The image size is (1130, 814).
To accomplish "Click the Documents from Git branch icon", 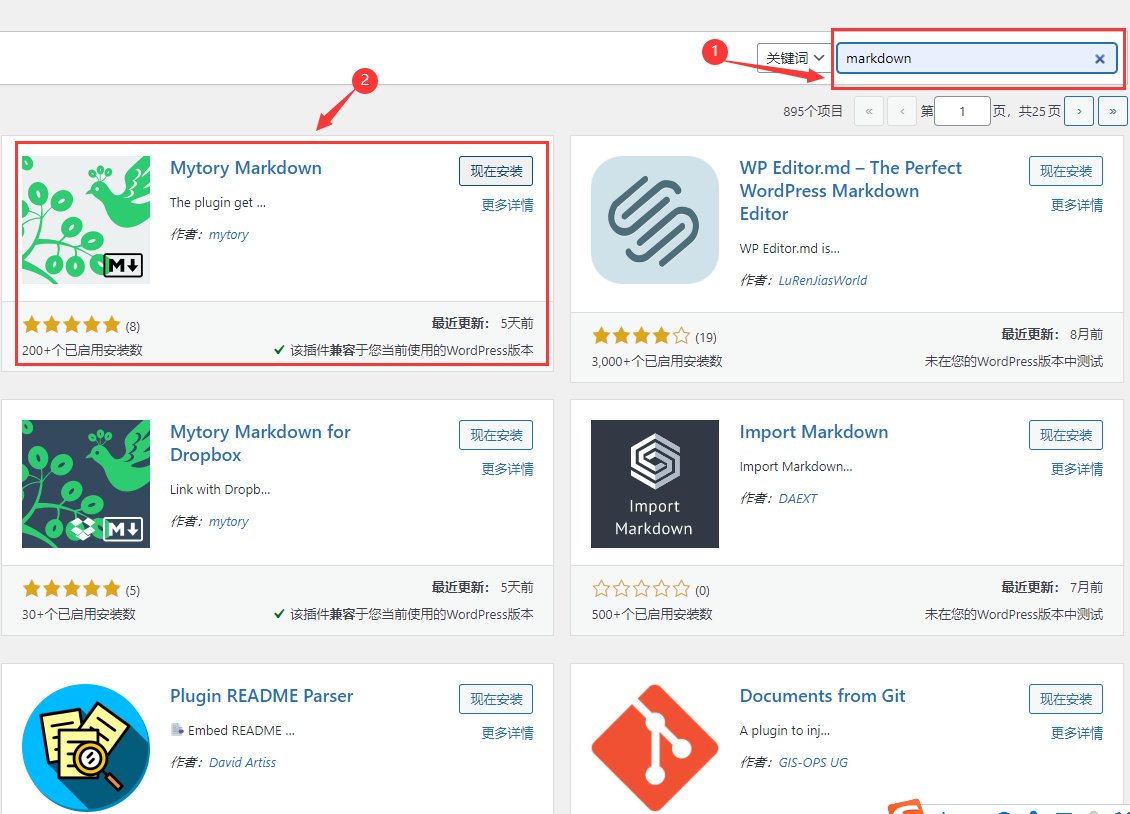I will [654, 747].
